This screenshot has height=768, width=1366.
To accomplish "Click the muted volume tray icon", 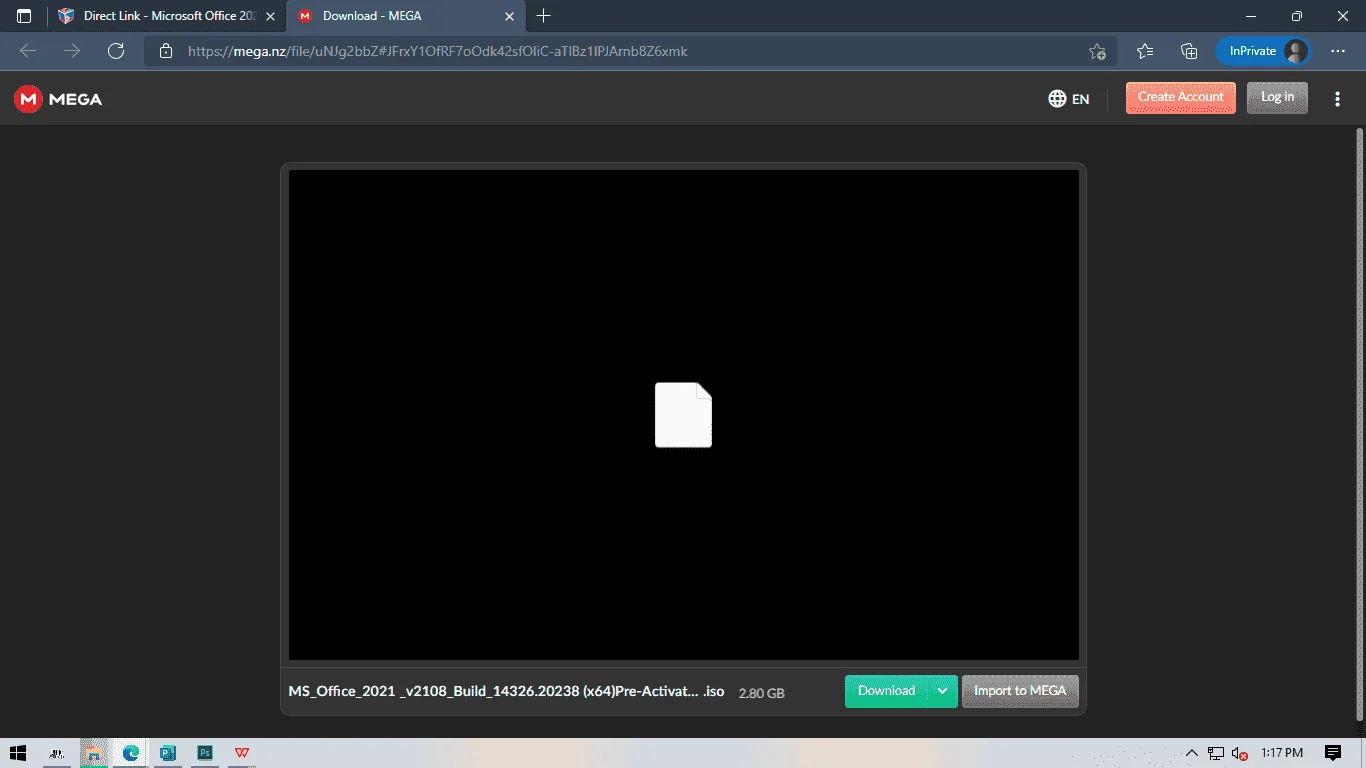I will tap(1240, 753).
